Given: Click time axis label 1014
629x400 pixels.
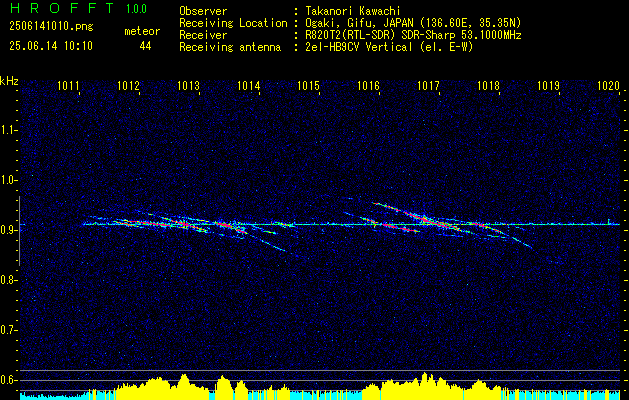Looking at the screenshot, I should 249,85.
